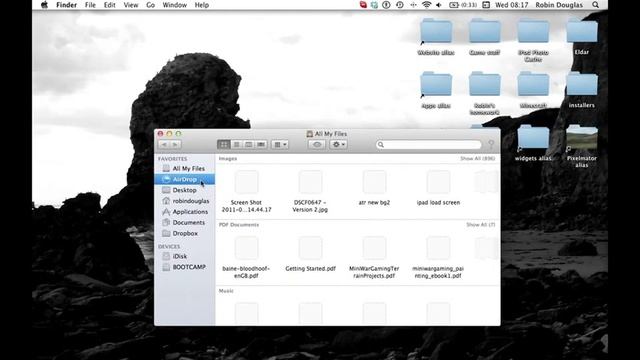Click Show All for PDF Documents
Screen dimensions: 640x360
click(x=481, y=224)
